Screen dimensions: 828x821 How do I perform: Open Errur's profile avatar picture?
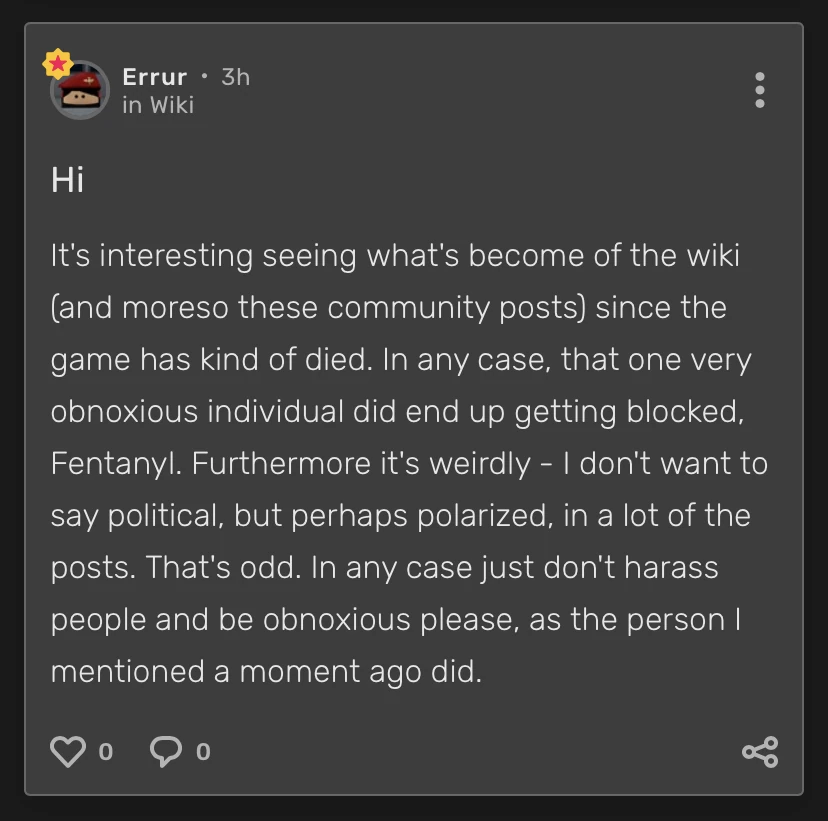coord(79,91)
